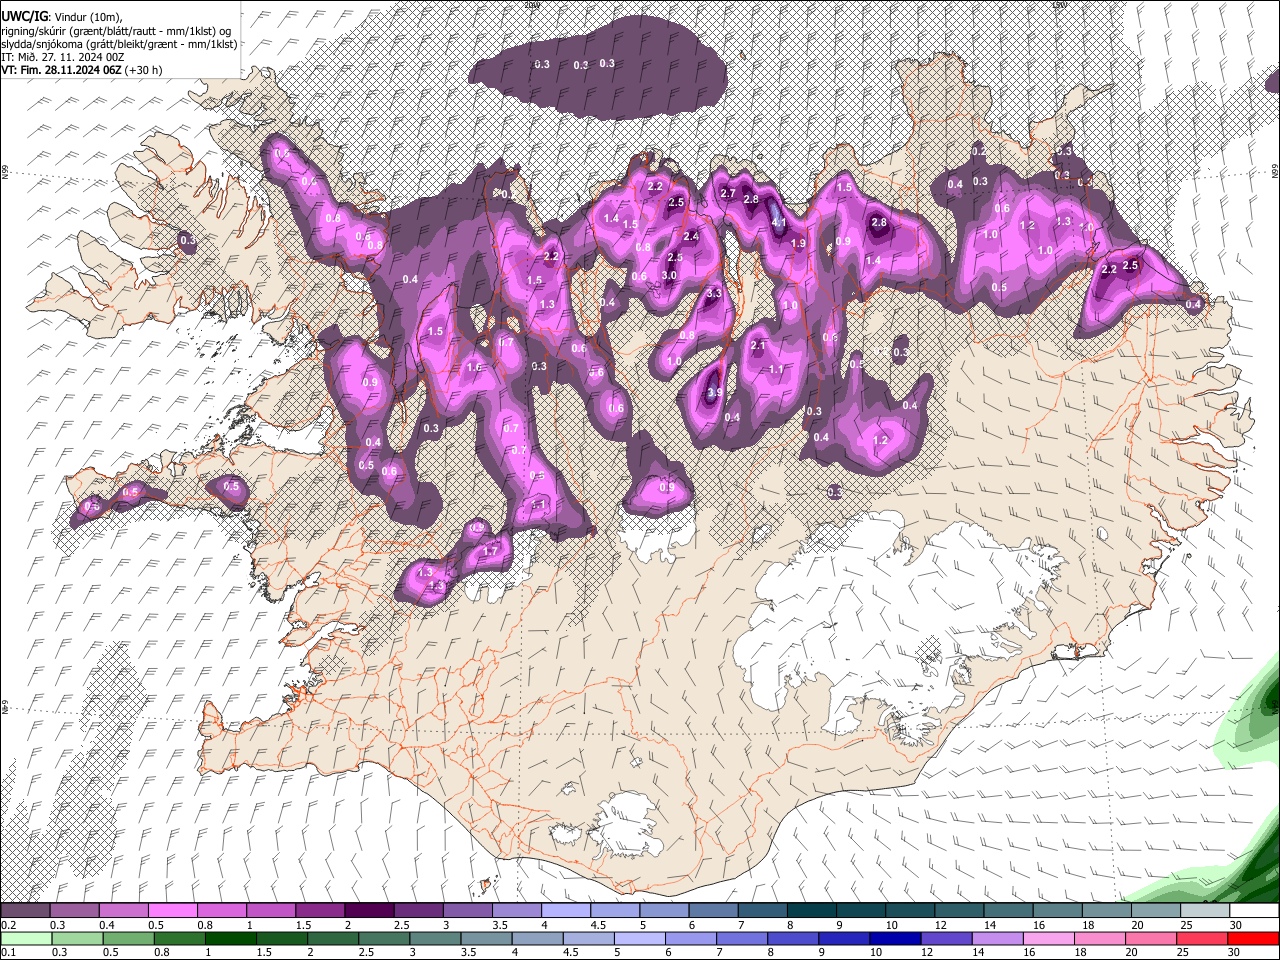
Task: Click the '2.5' label in the upper snow legend
Action: [402, 925]
